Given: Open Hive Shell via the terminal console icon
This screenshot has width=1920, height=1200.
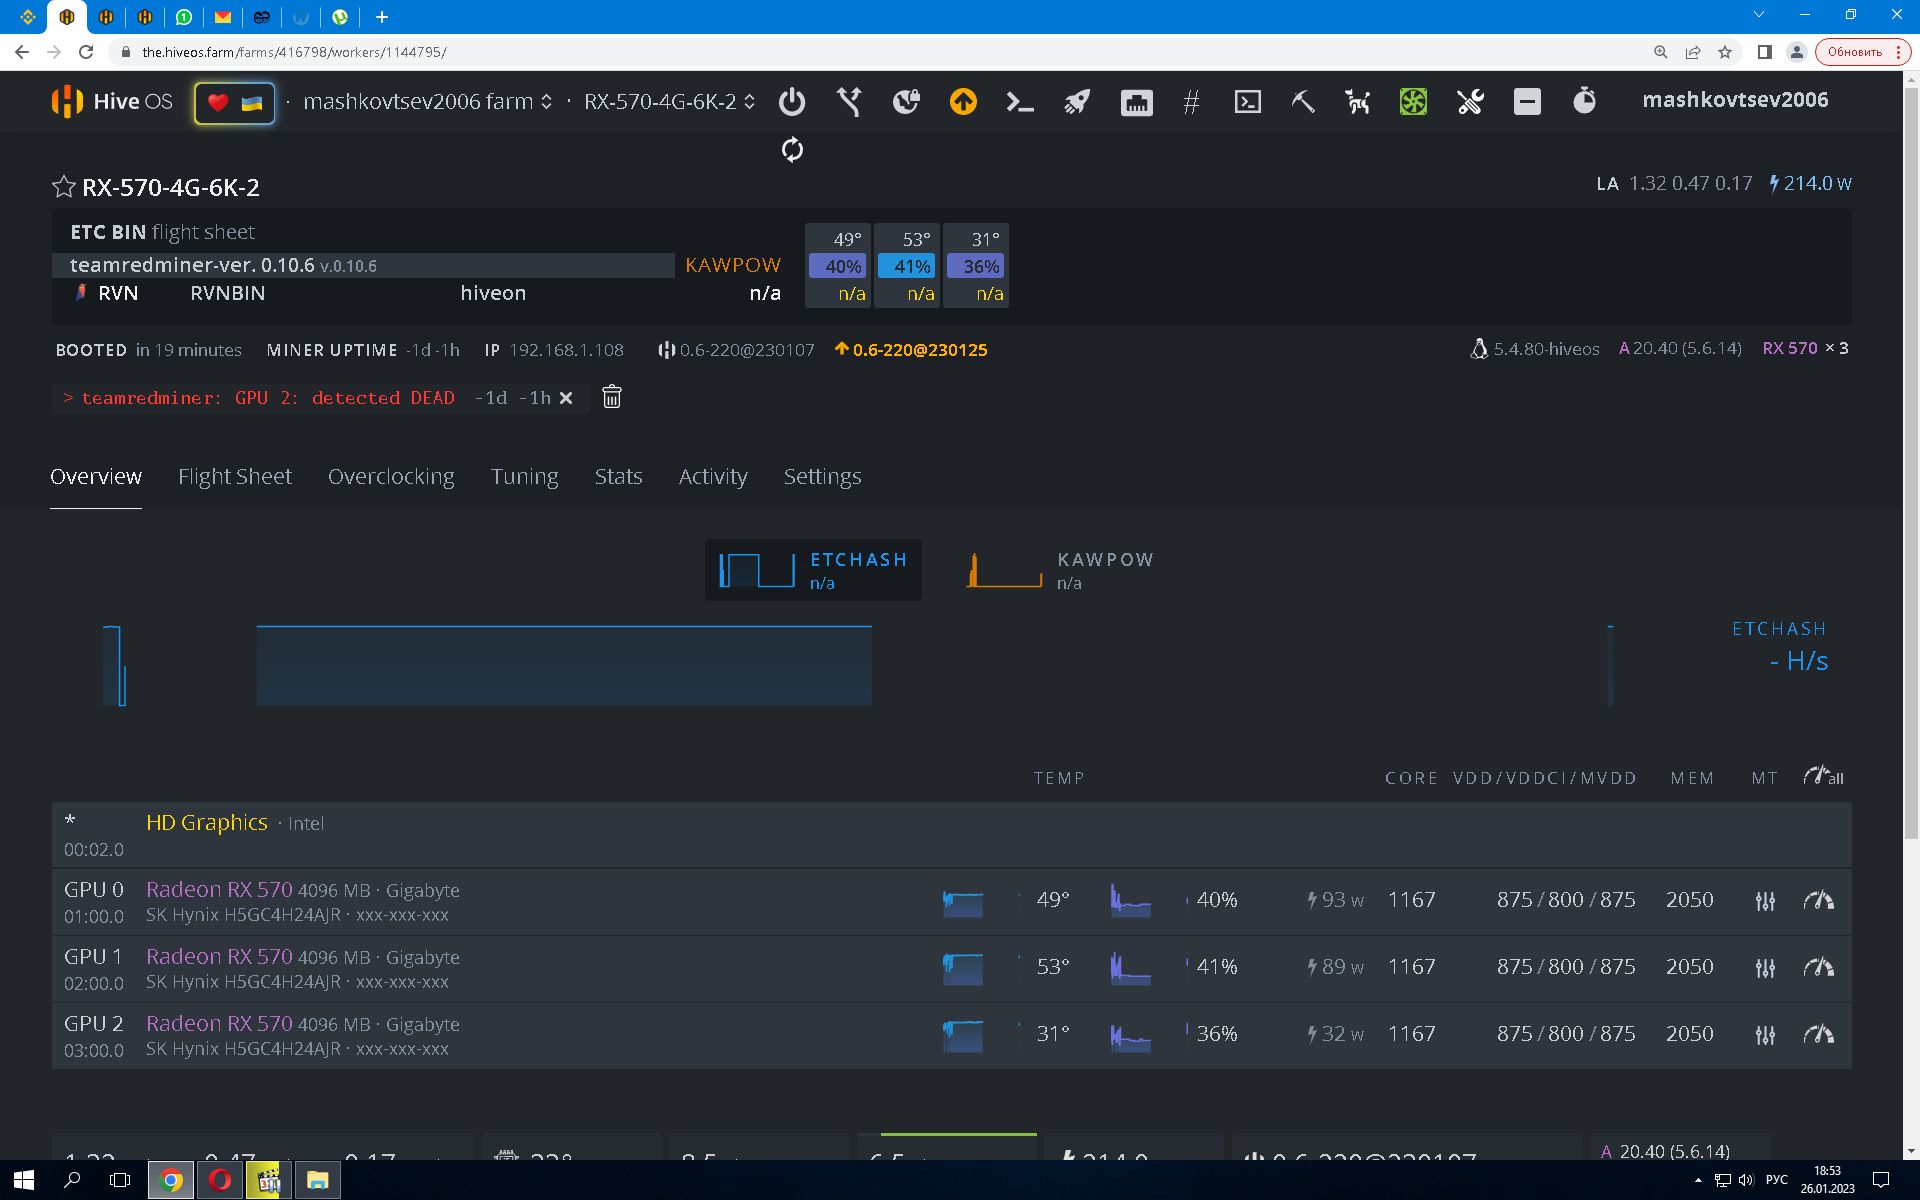Looking at the screenshot, I should pos(1246,101).
